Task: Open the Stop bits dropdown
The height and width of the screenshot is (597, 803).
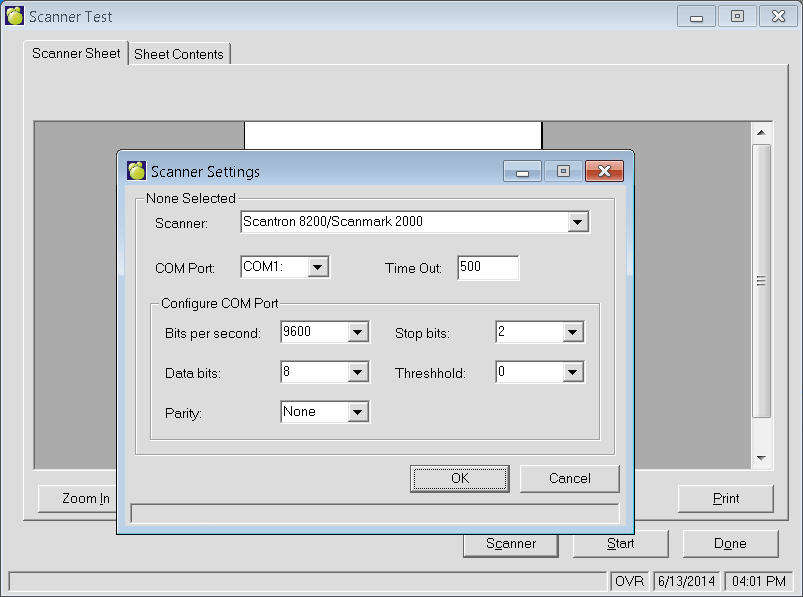Action: point(572,332)
